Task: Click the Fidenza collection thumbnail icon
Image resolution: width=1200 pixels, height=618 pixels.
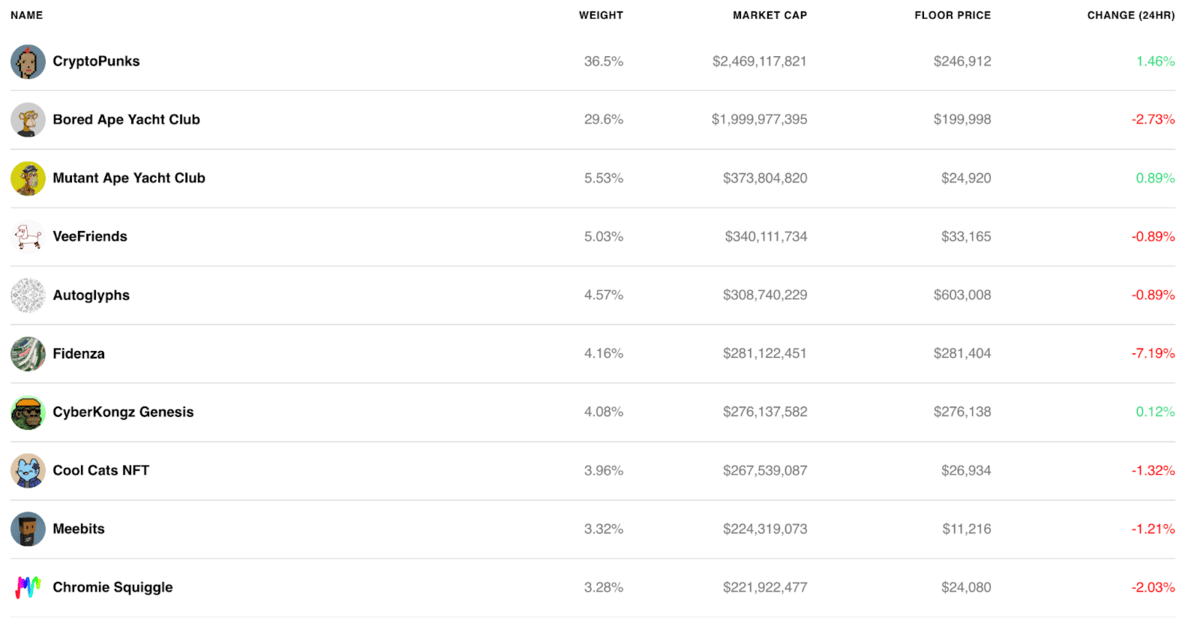Action: [28, 354]
